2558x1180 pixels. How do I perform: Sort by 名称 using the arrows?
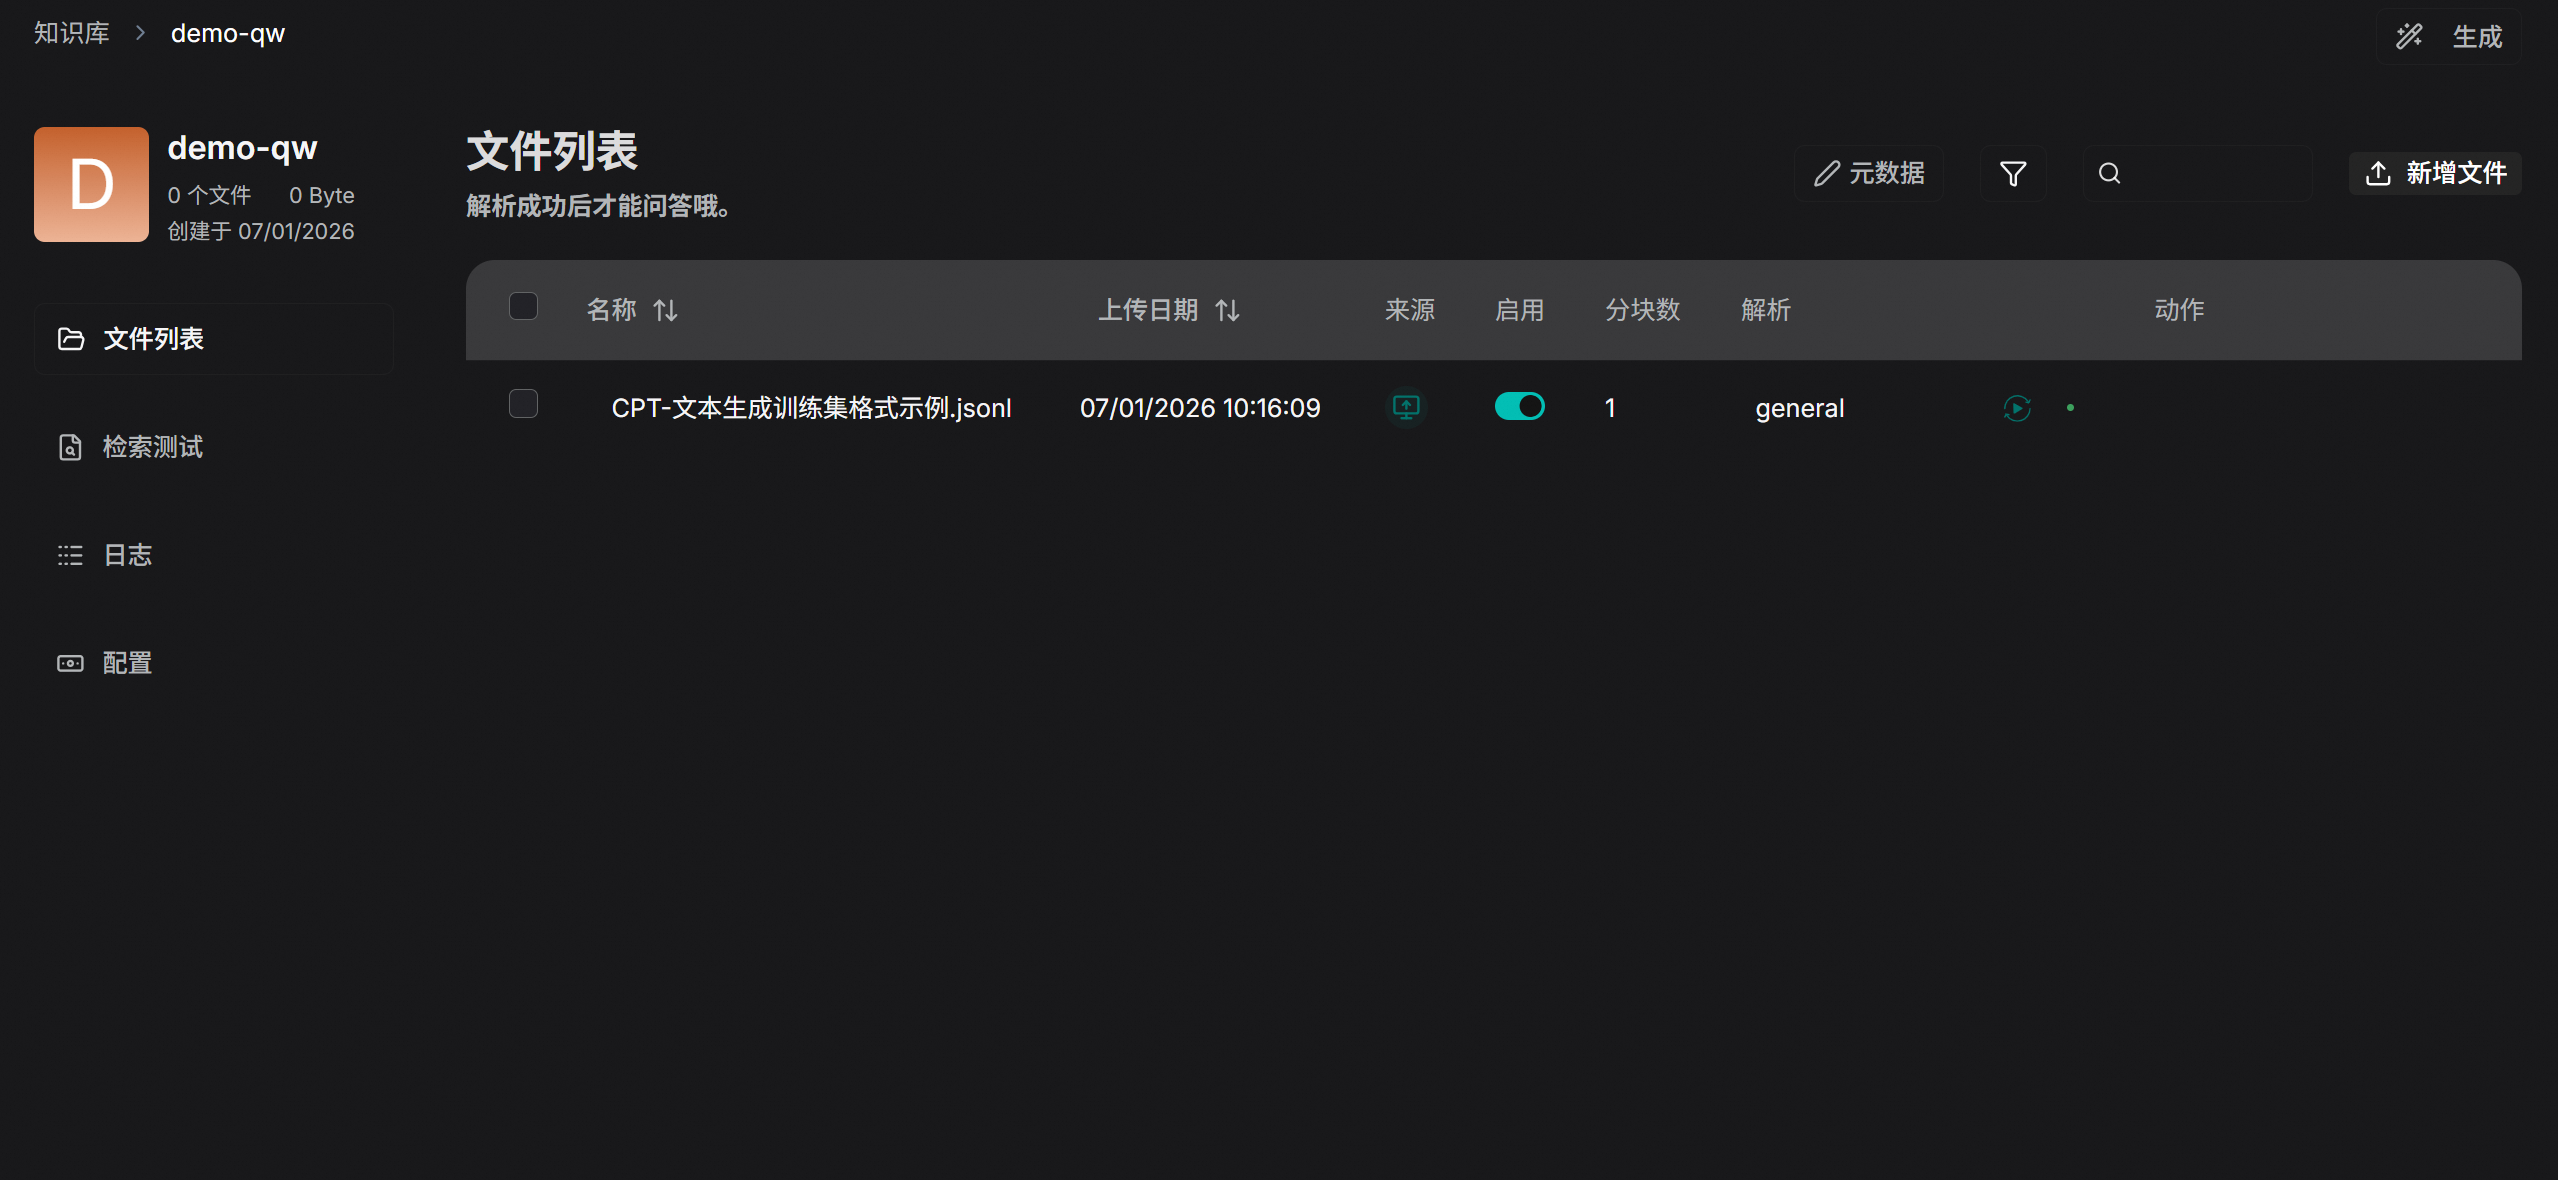pos(665,311)
